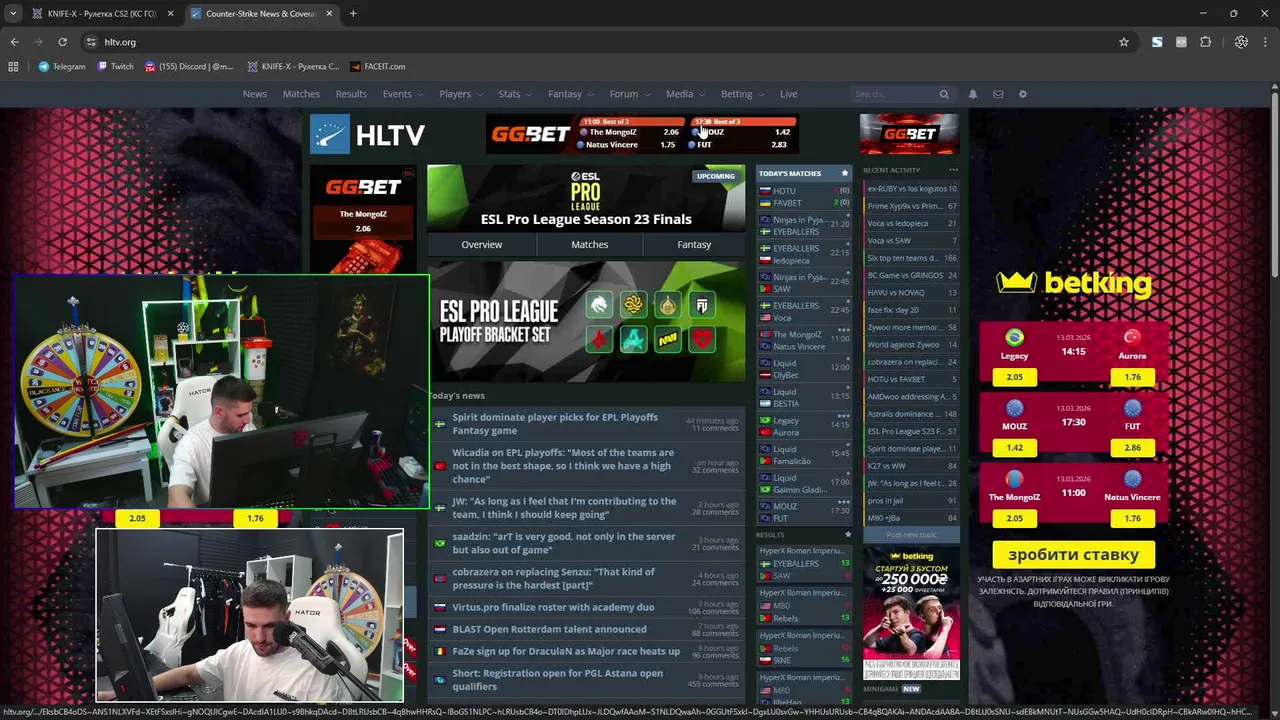Click the address bar showing hltv.org
The image size is (1280, 720).
point(600,42)
